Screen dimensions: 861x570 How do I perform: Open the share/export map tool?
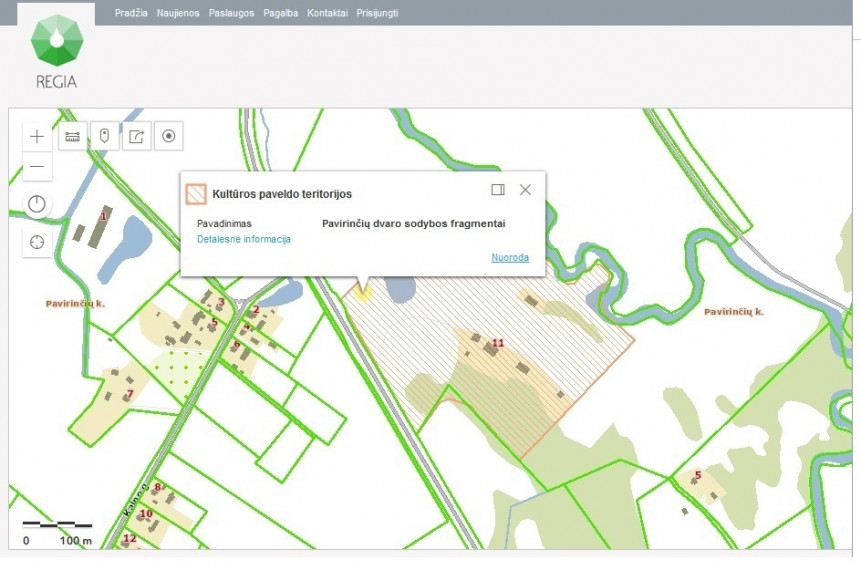click(x=136, y=136)
